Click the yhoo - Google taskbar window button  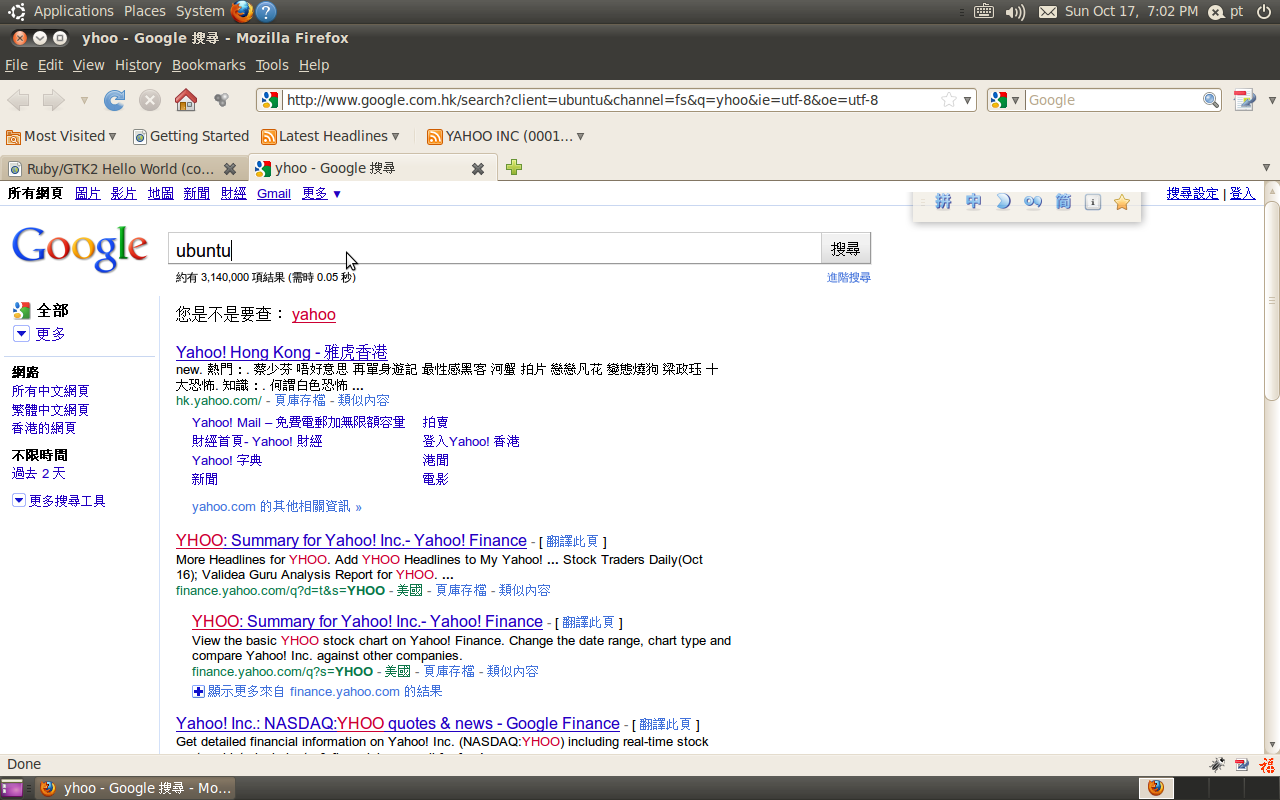click(x=135, y=788)
